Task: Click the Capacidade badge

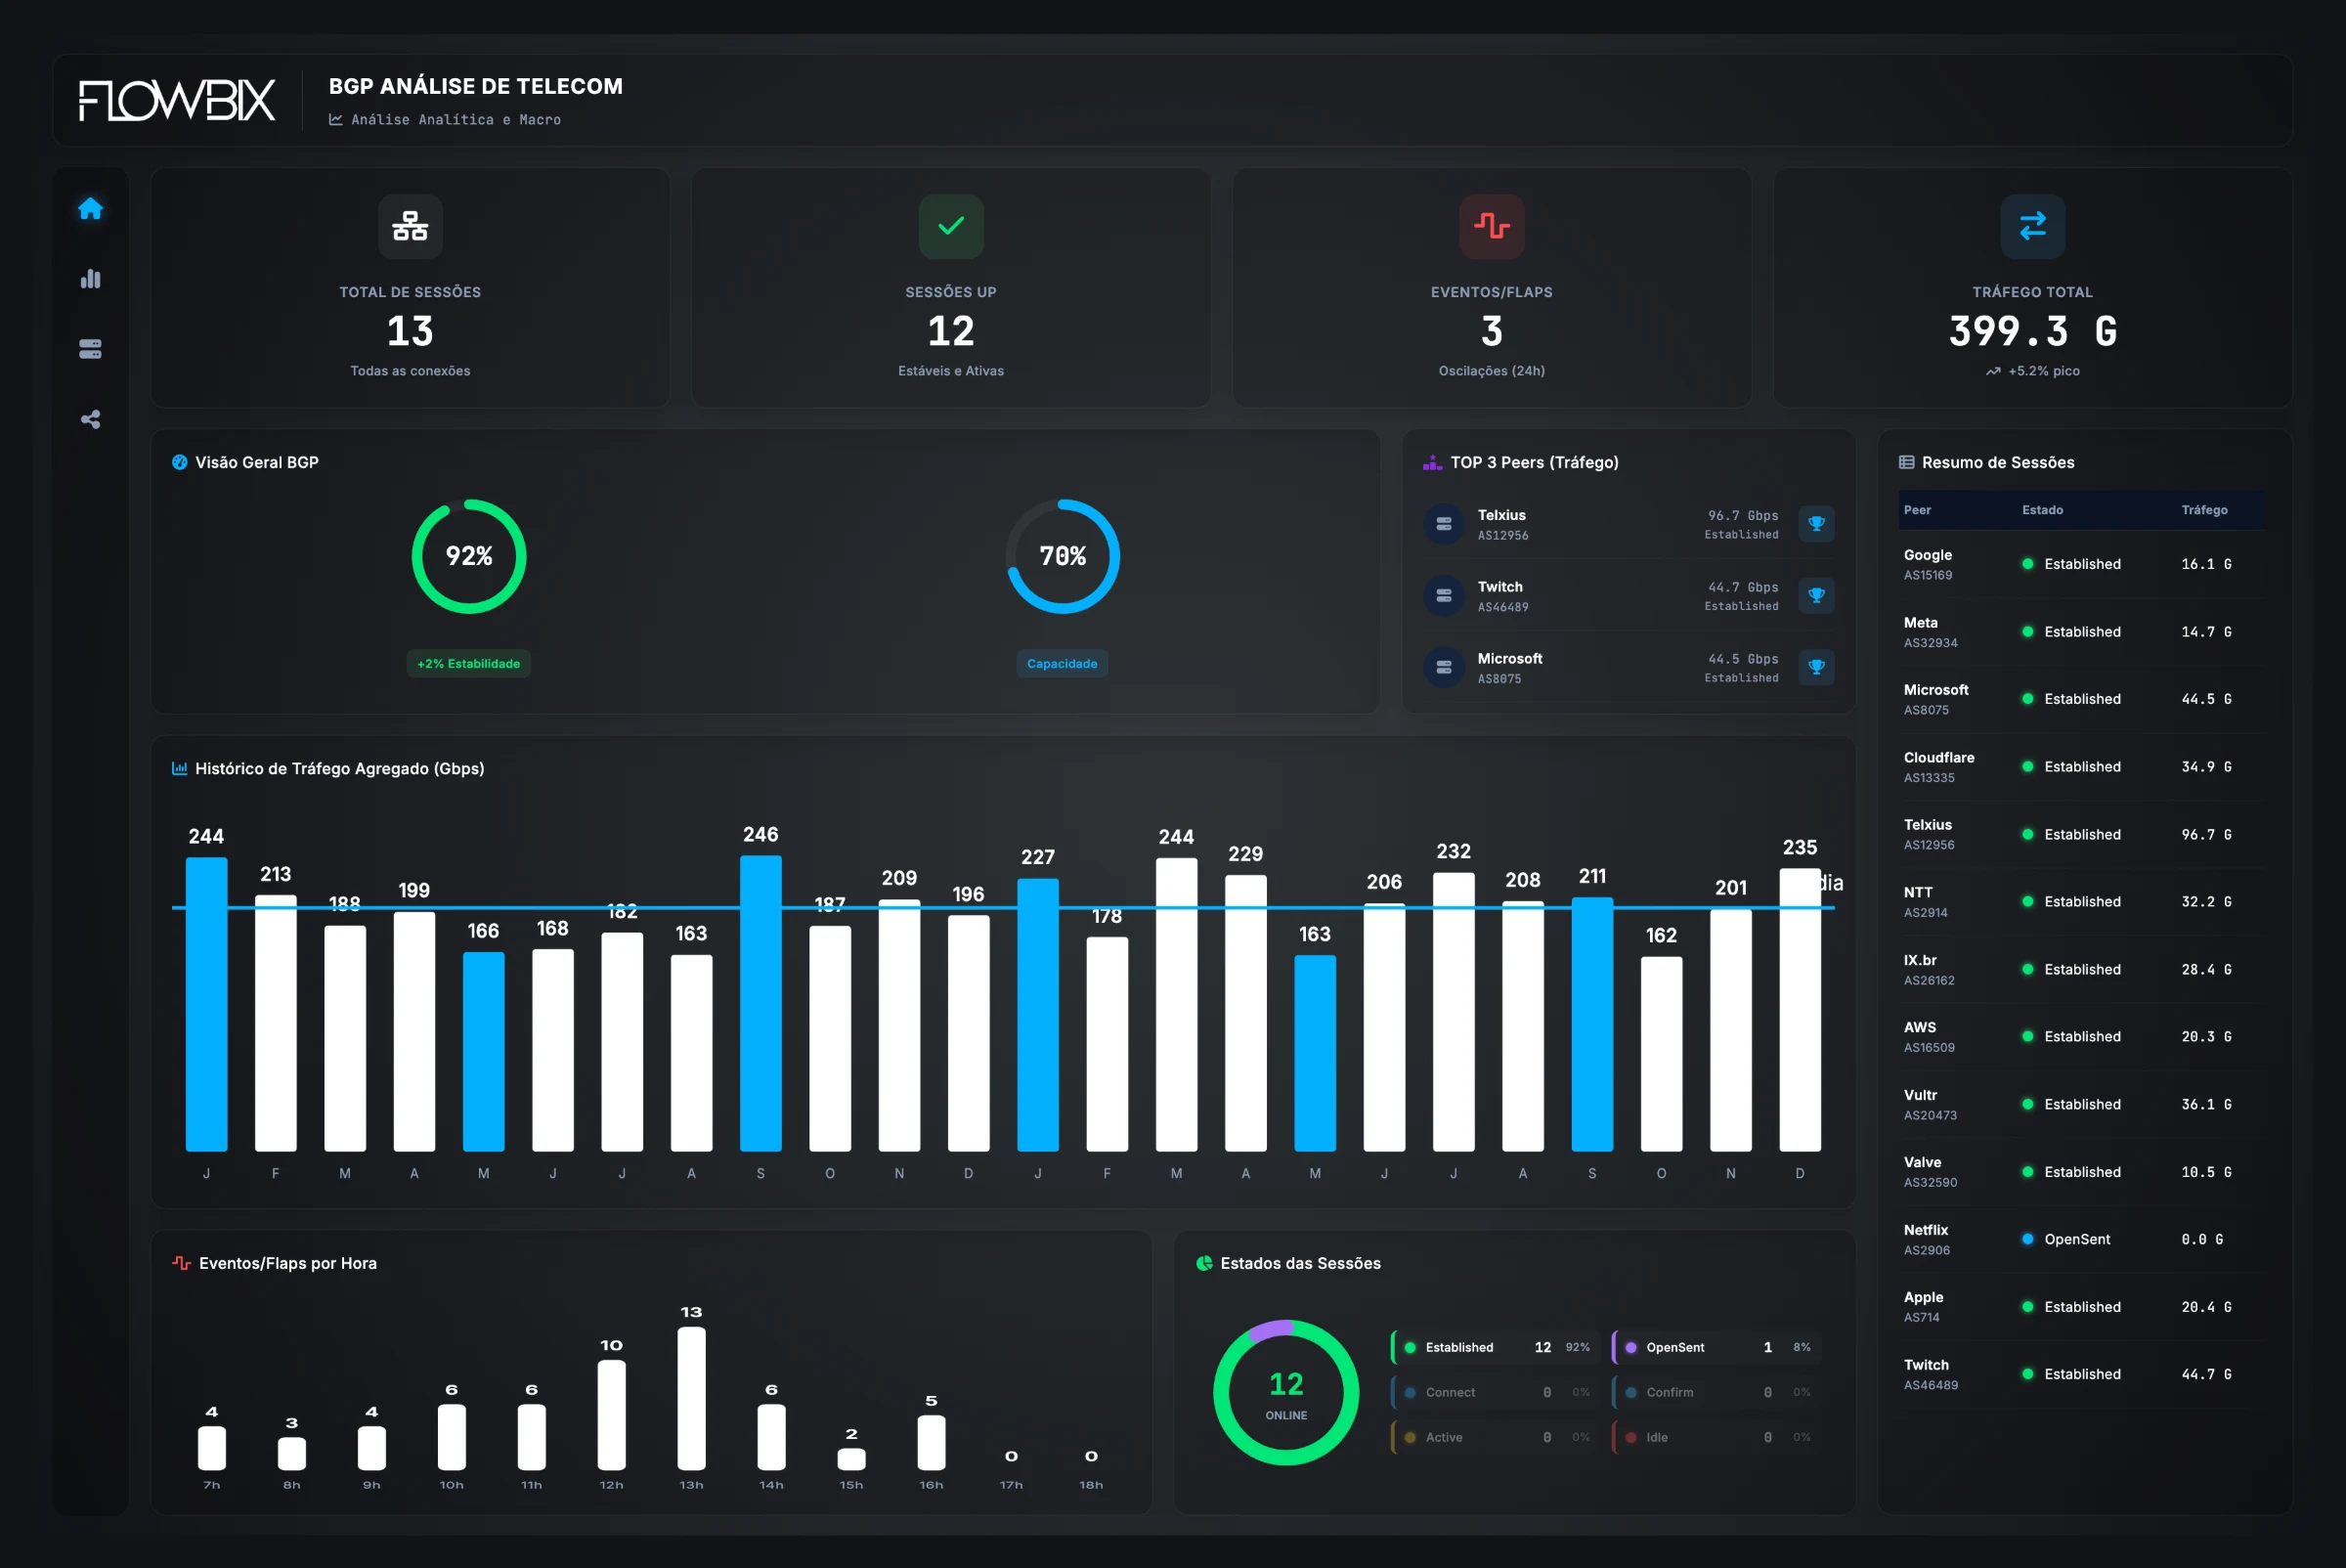Action: [1062, 664]
